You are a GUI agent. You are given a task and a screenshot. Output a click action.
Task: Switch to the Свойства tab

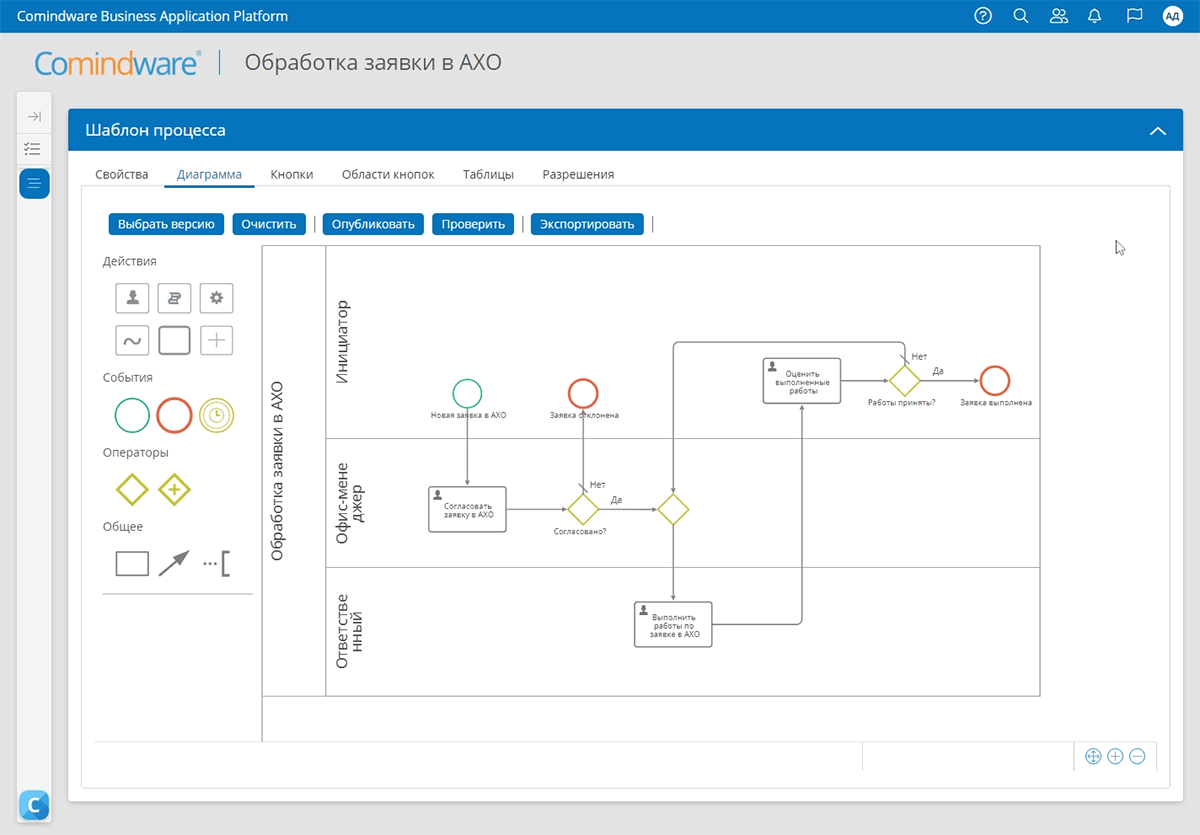(x=122, y=174)
